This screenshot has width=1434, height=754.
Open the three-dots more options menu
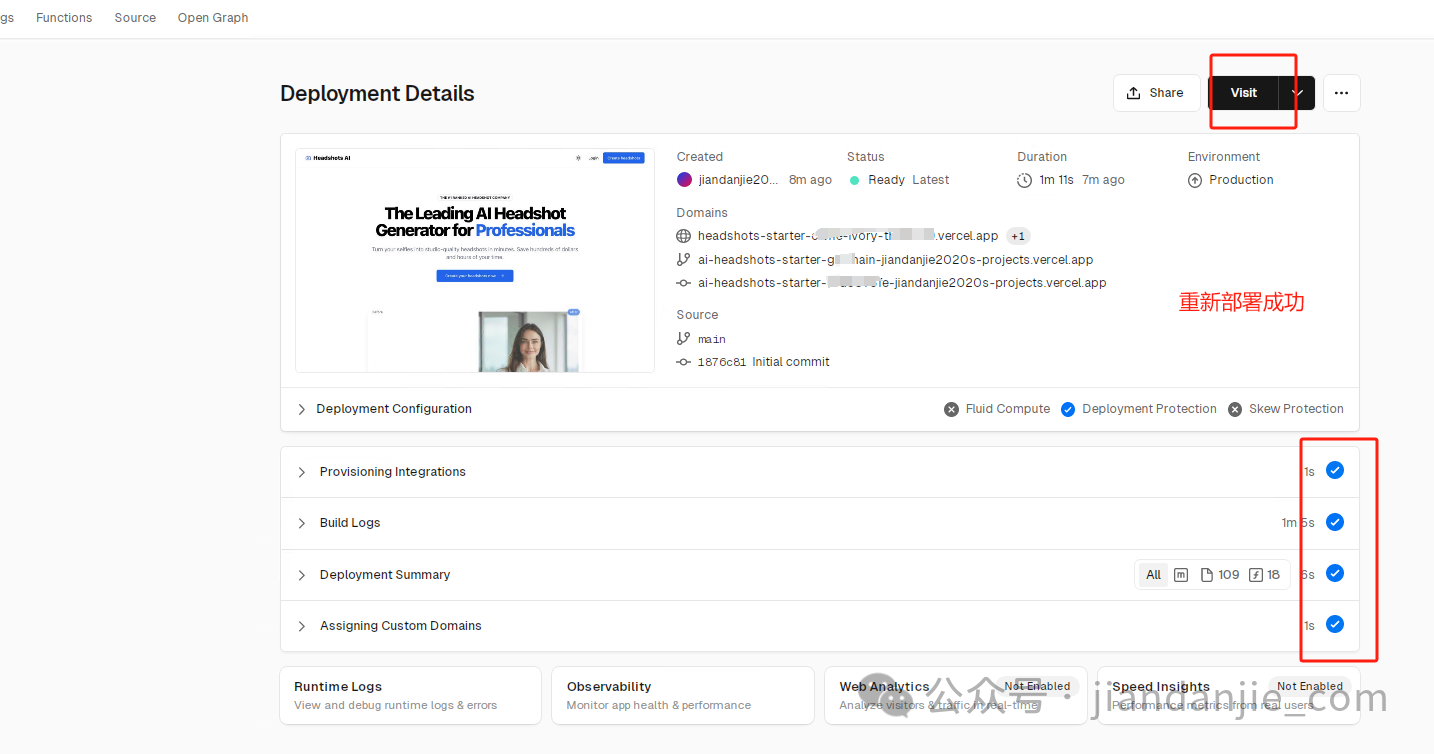pos(1341,93)
